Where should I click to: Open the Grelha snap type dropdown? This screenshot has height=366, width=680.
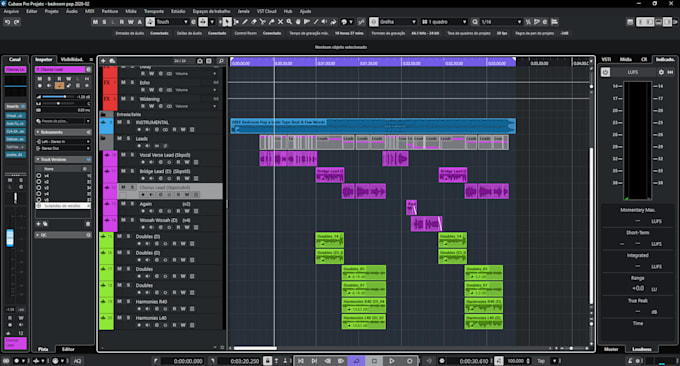[398, 22]
